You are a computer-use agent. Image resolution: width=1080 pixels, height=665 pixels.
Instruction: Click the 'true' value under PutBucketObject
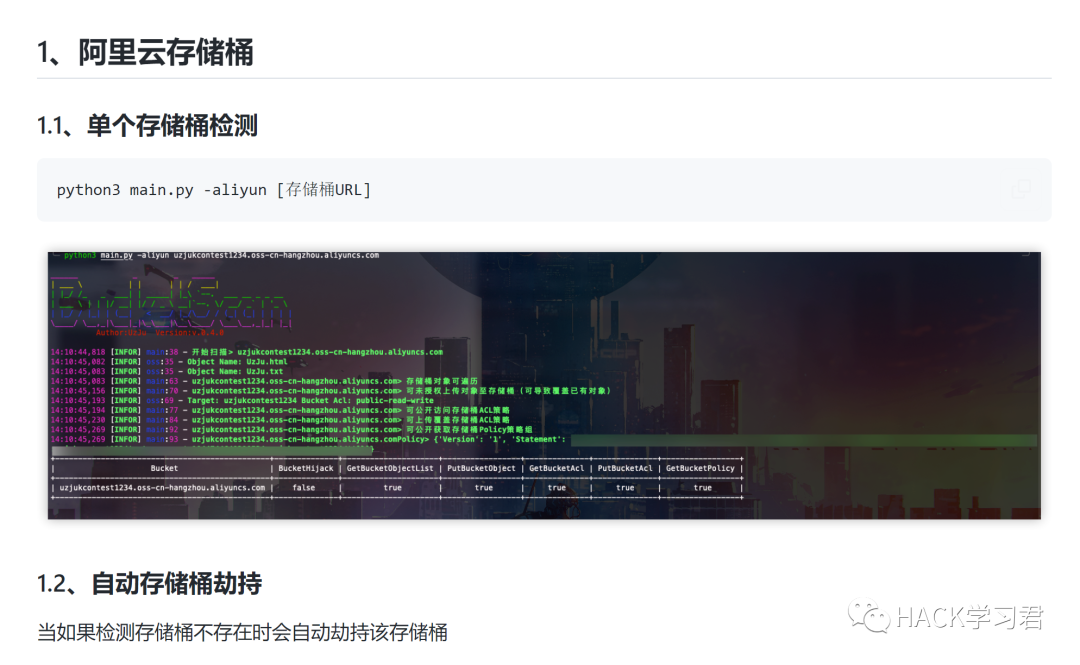[x=484, y=487]
